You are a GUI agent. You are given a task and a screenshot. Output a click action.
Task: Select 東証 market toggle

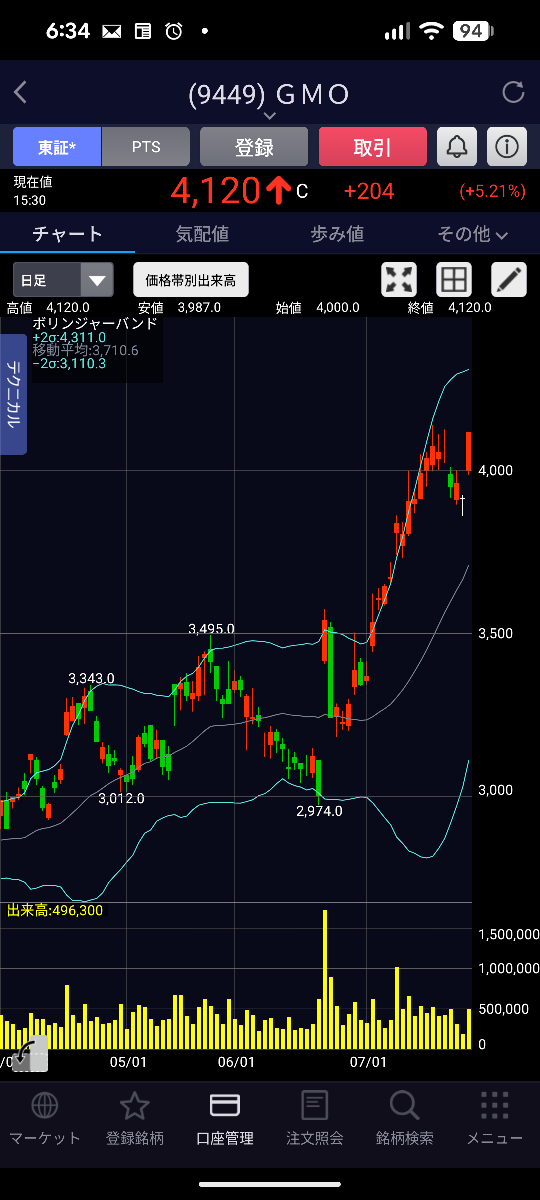57,147
